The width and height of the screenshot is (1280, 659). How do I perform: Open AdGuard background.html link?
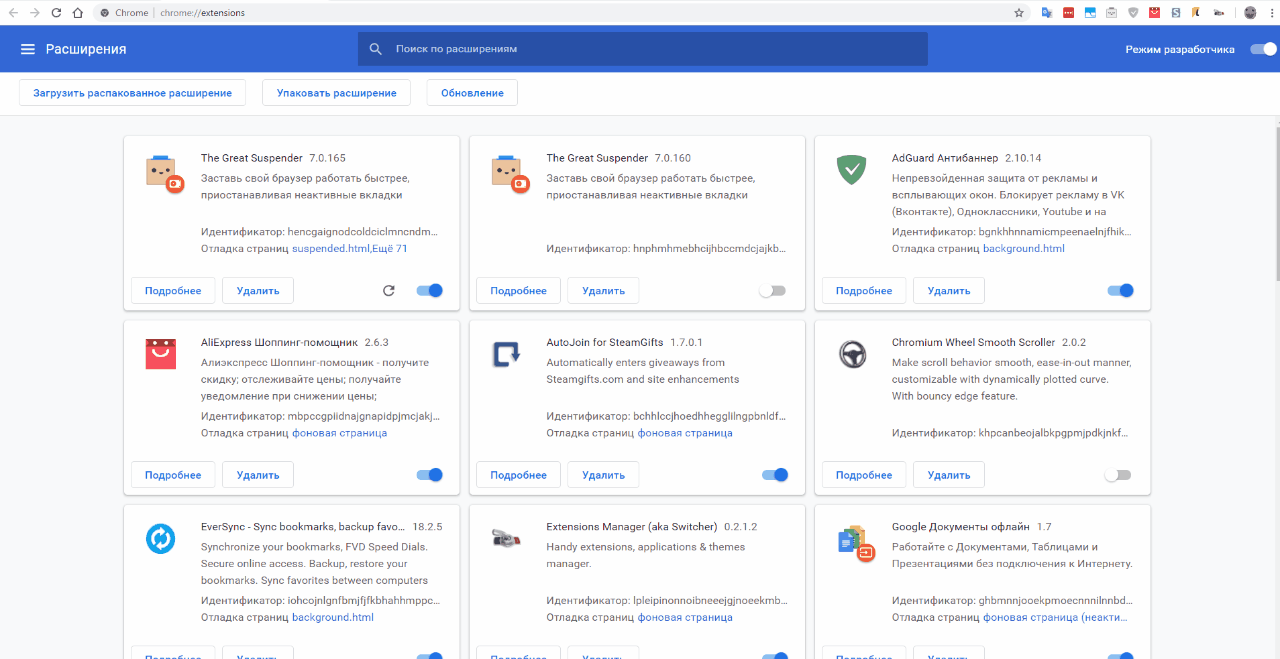point(1024,248)
